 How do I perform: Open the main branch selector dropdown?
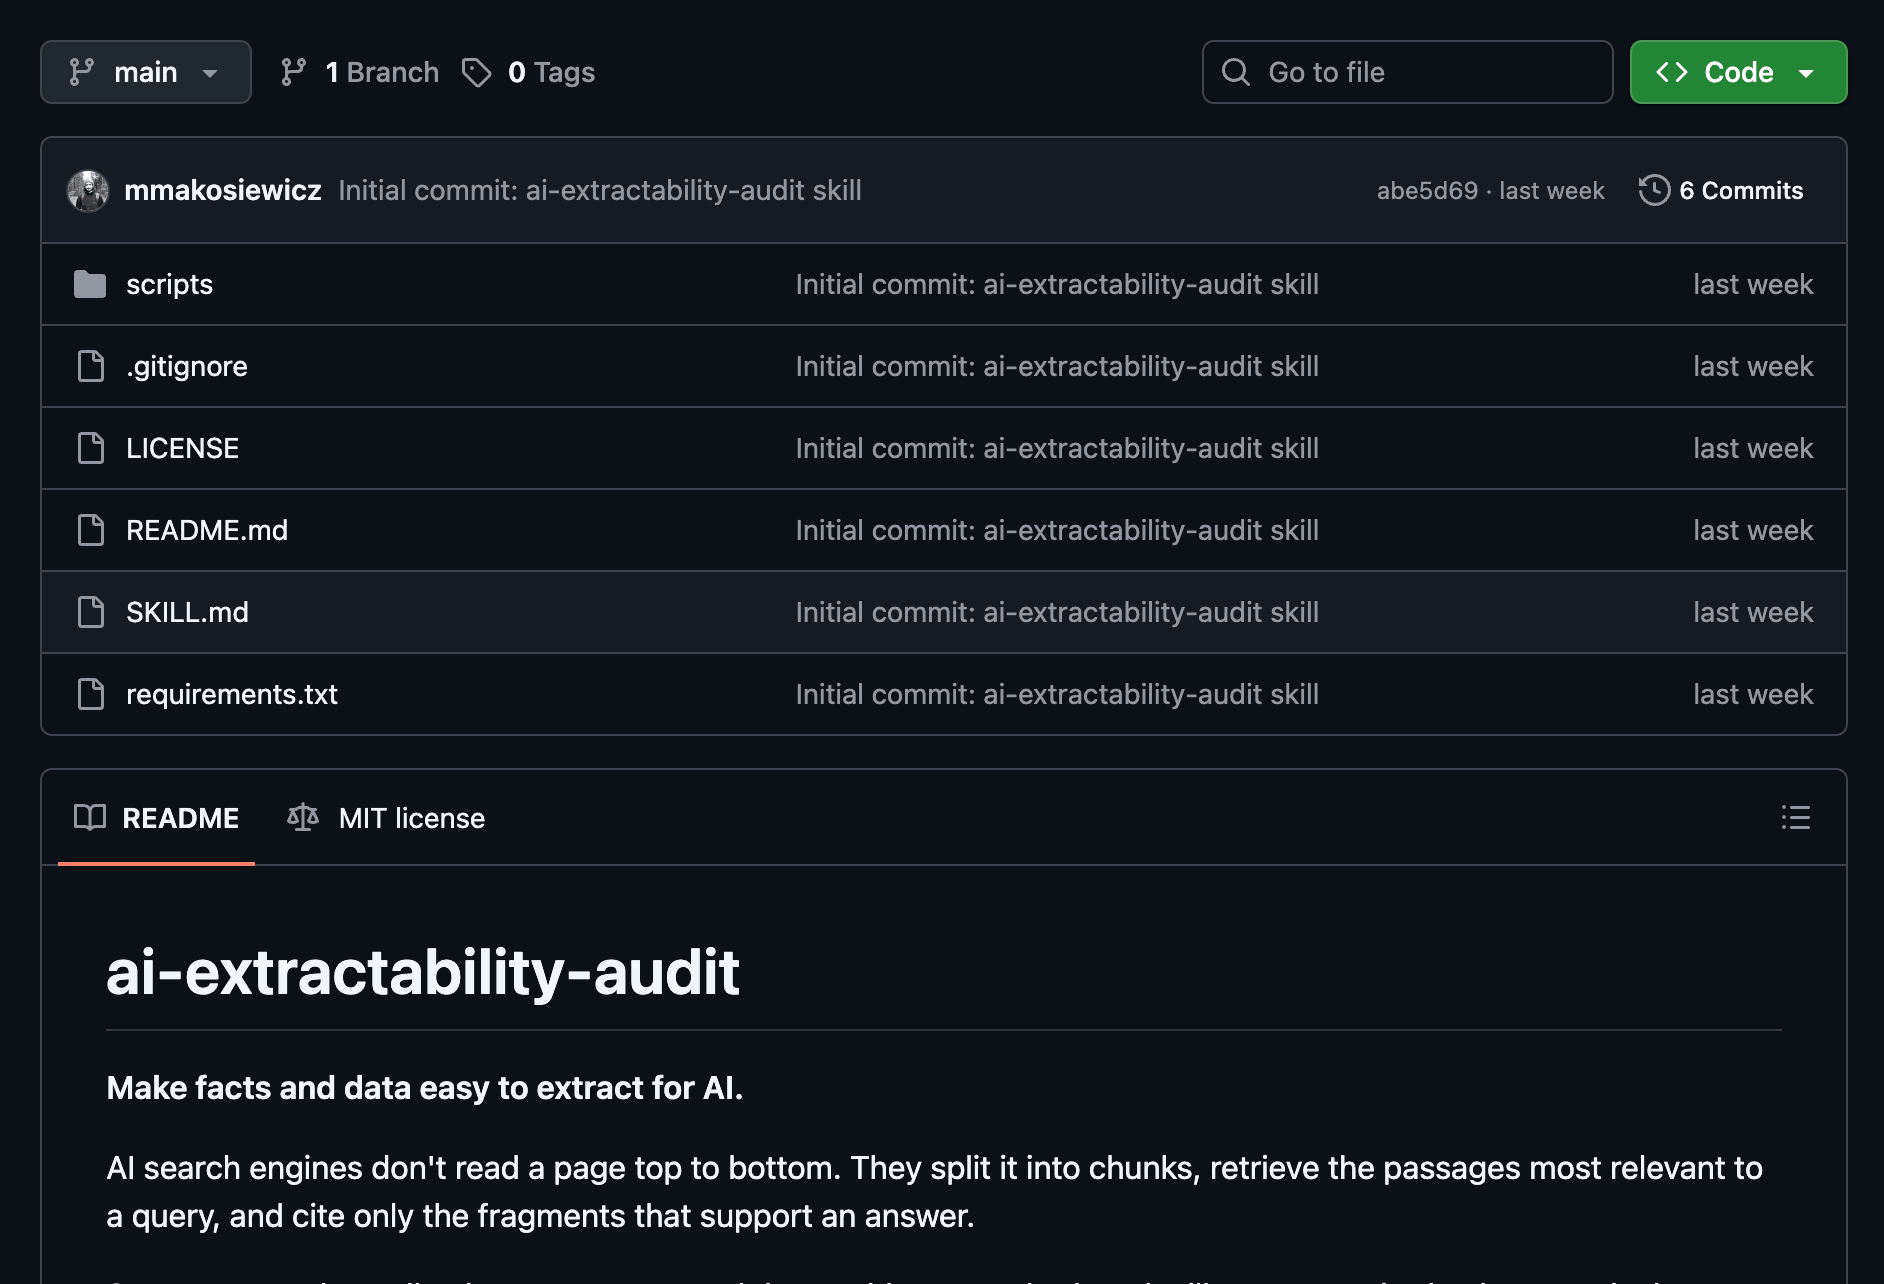click(x=146, y=72)
